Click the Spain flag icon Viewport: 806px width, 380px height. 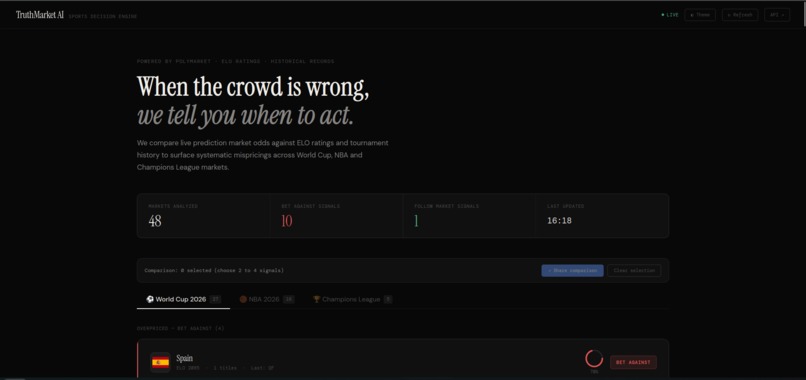coord(160,363)
